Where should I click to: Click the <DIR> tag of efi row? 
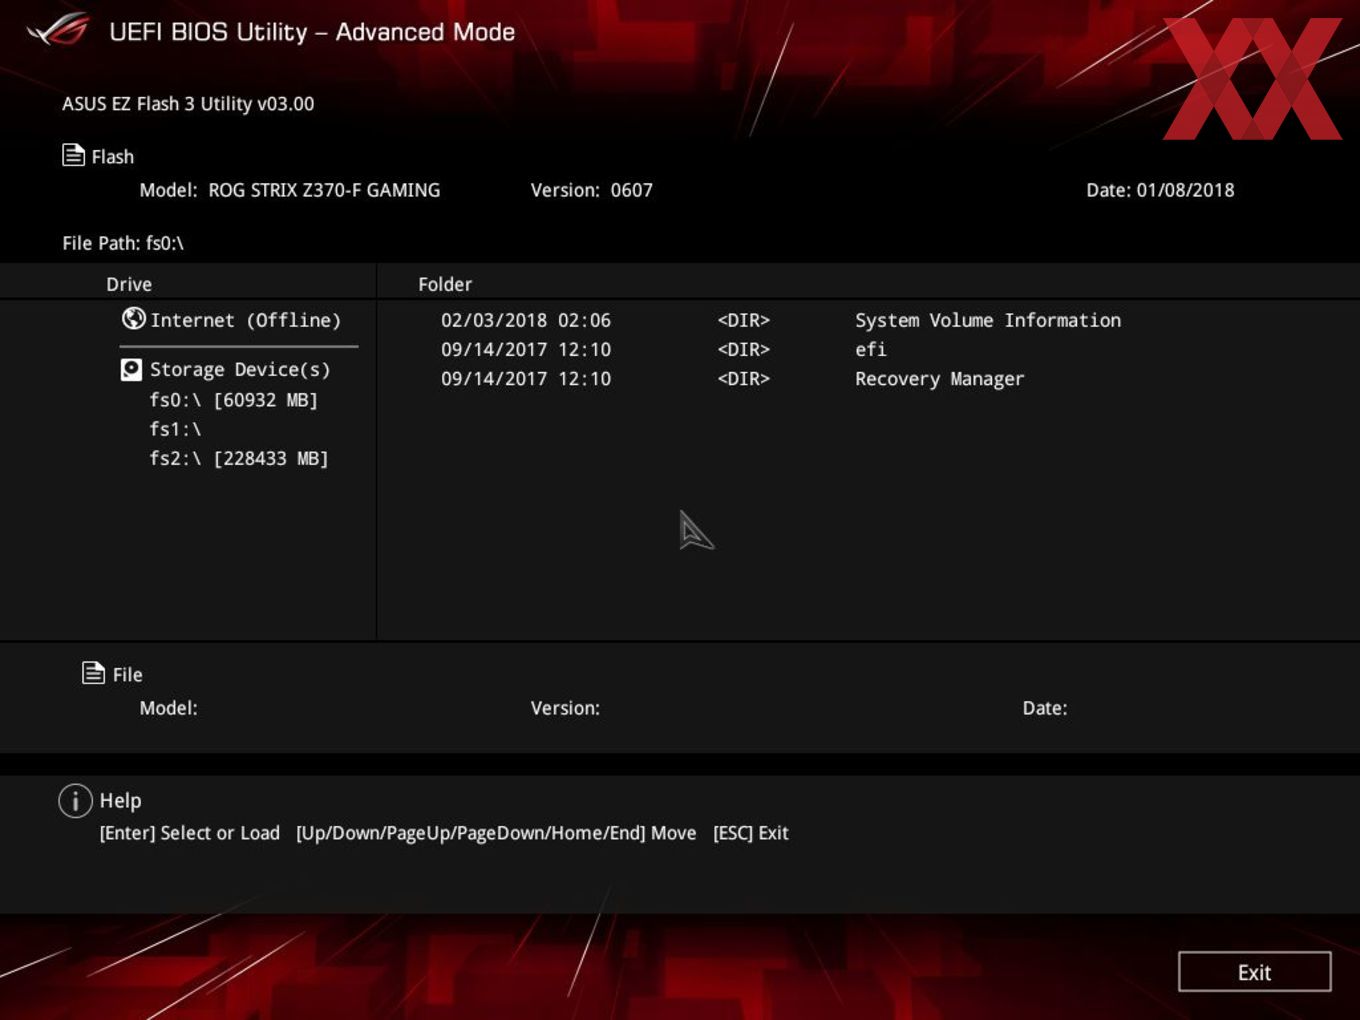[x=744, y=349]
